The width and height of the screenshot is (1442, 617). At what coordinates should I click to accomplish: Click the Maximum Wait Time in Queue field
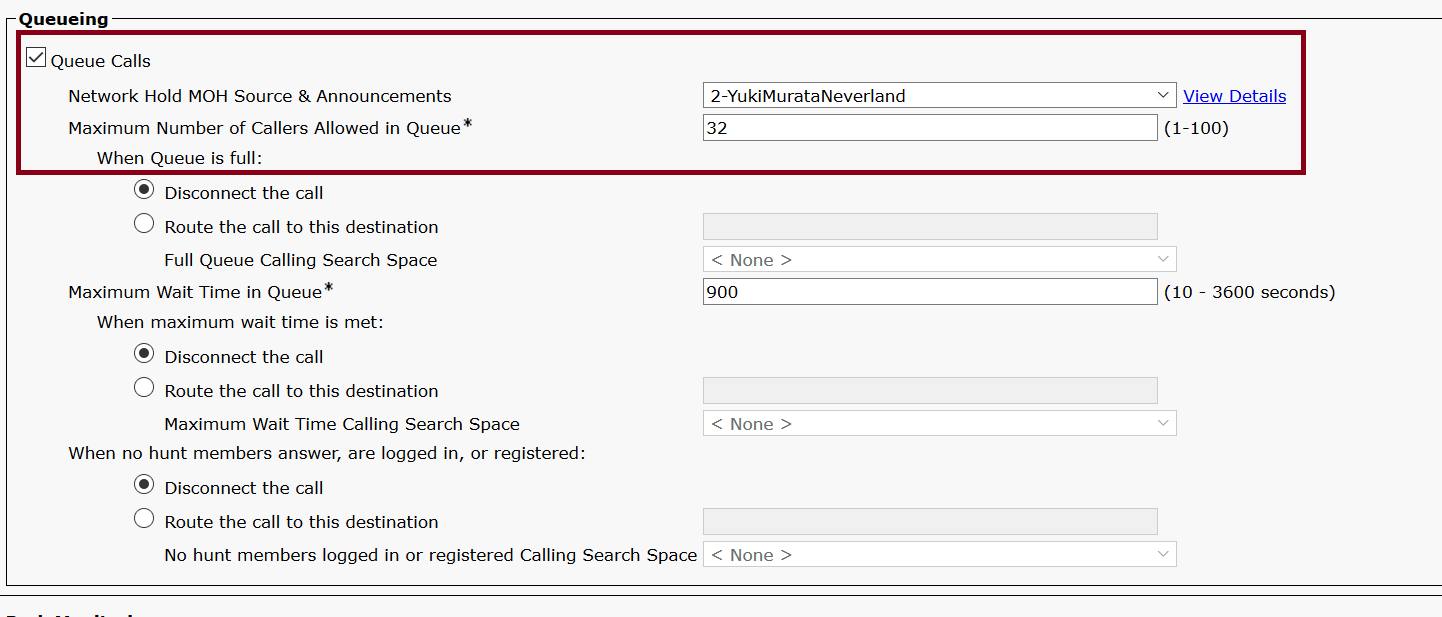928,291
